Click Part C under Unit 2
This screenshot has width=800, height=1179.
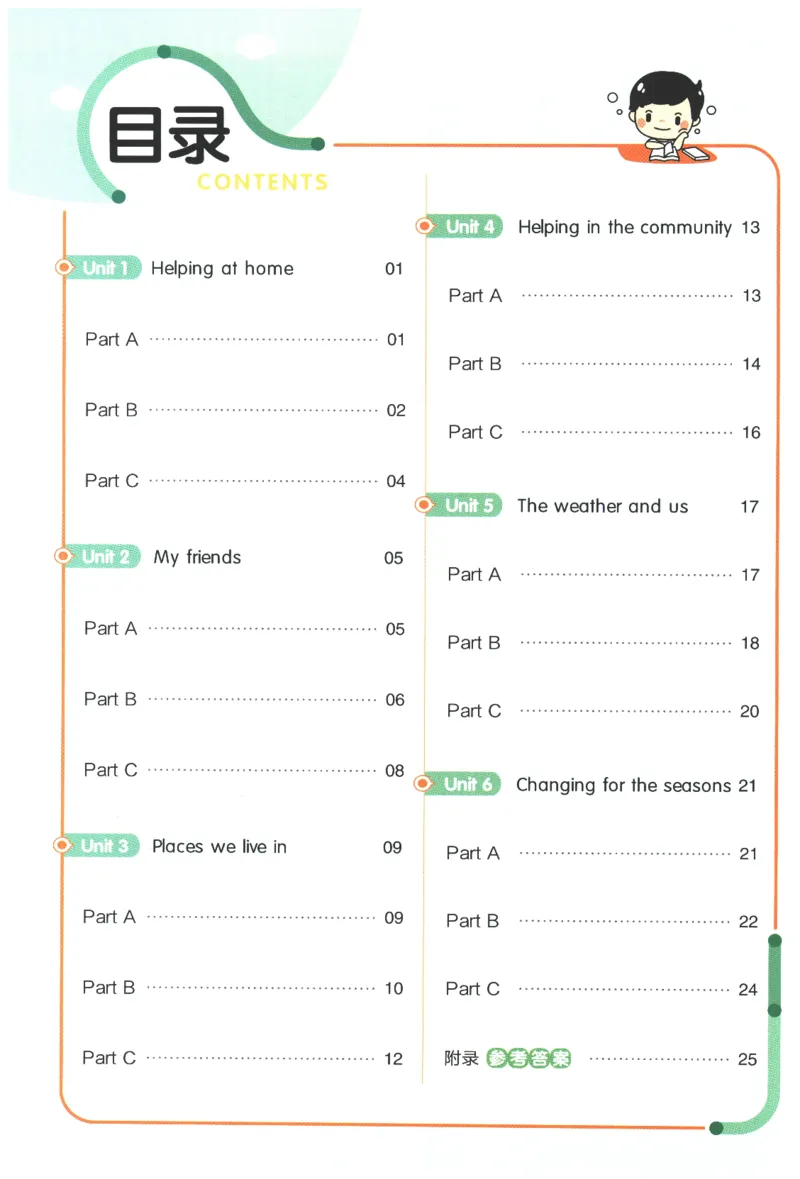[x=110, y=770]
